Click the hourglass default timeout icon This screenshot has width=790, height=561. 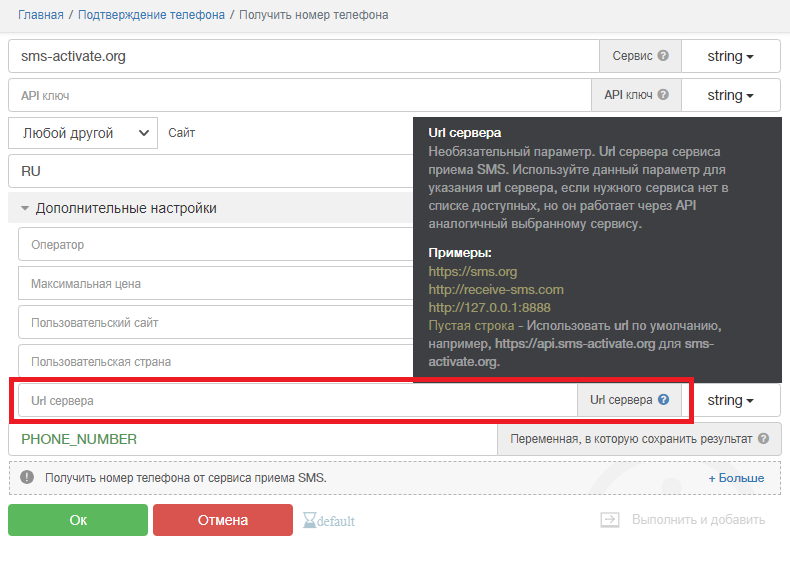point(310,520)
